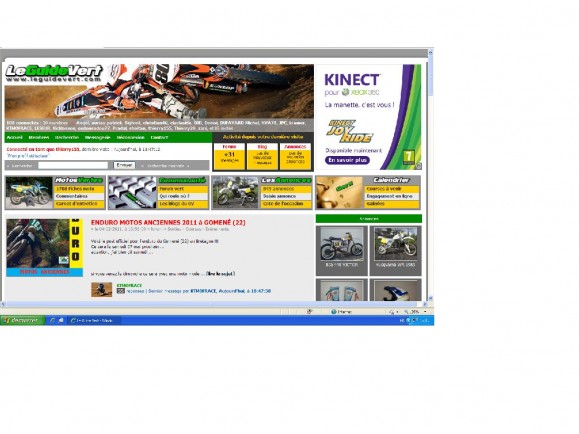Open the Galeries link under Calendrier

[x=392, y=204]
